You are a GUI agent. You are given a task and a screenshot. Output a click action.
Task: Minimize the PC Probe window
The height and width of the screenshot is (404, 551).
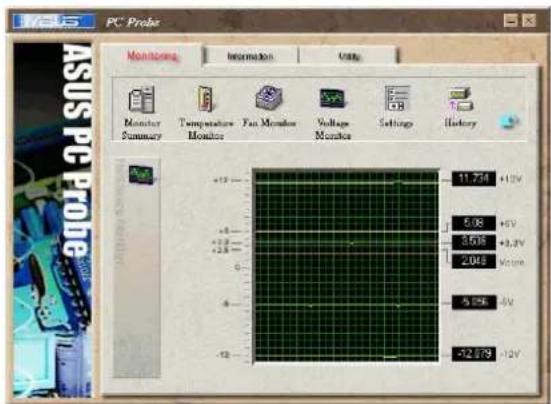pyautogui.click(x=511, y=21)
